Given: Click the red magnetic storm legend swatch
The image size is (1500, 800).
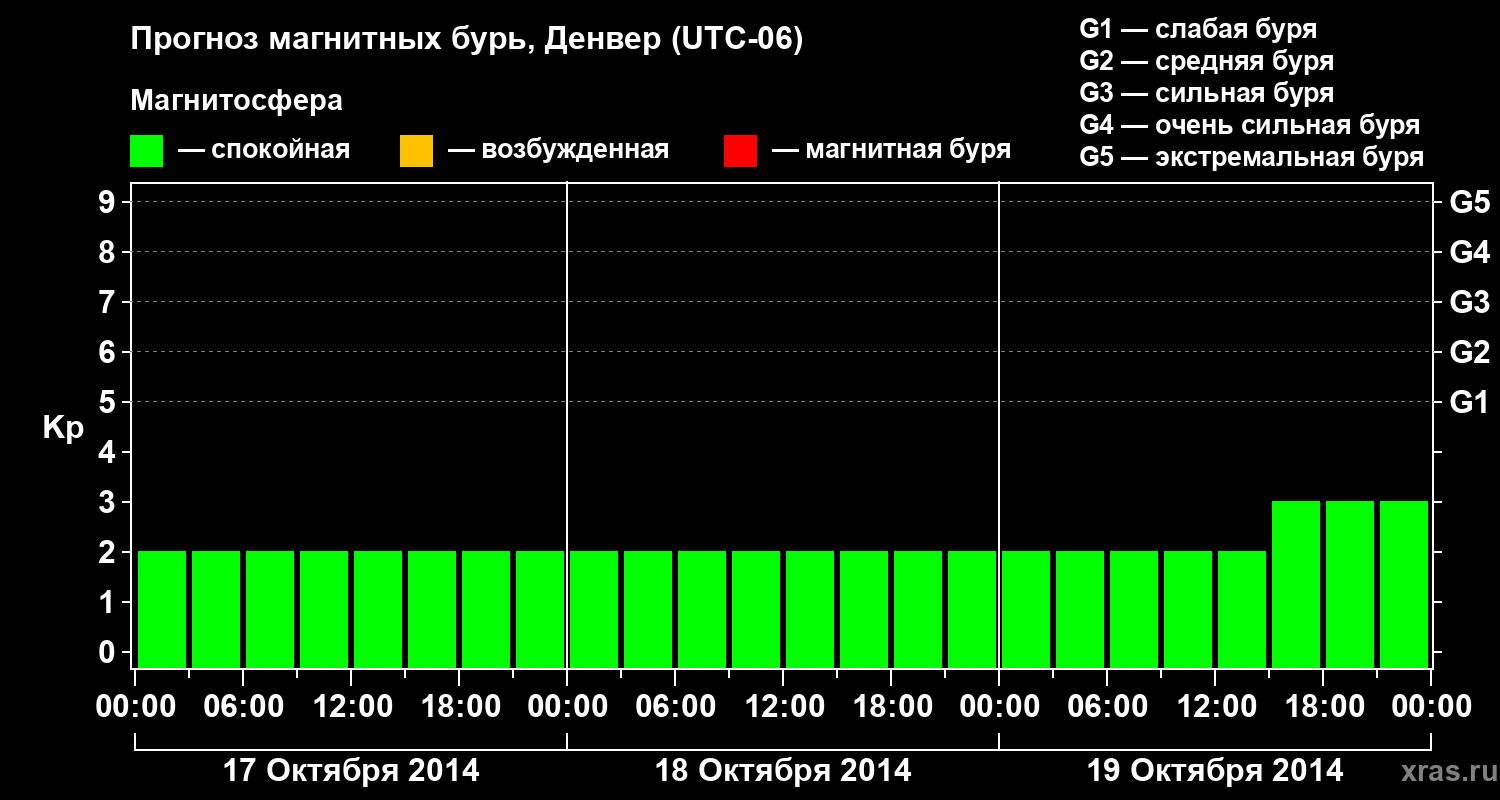Looking at the screenshot, I should [740, 151].
